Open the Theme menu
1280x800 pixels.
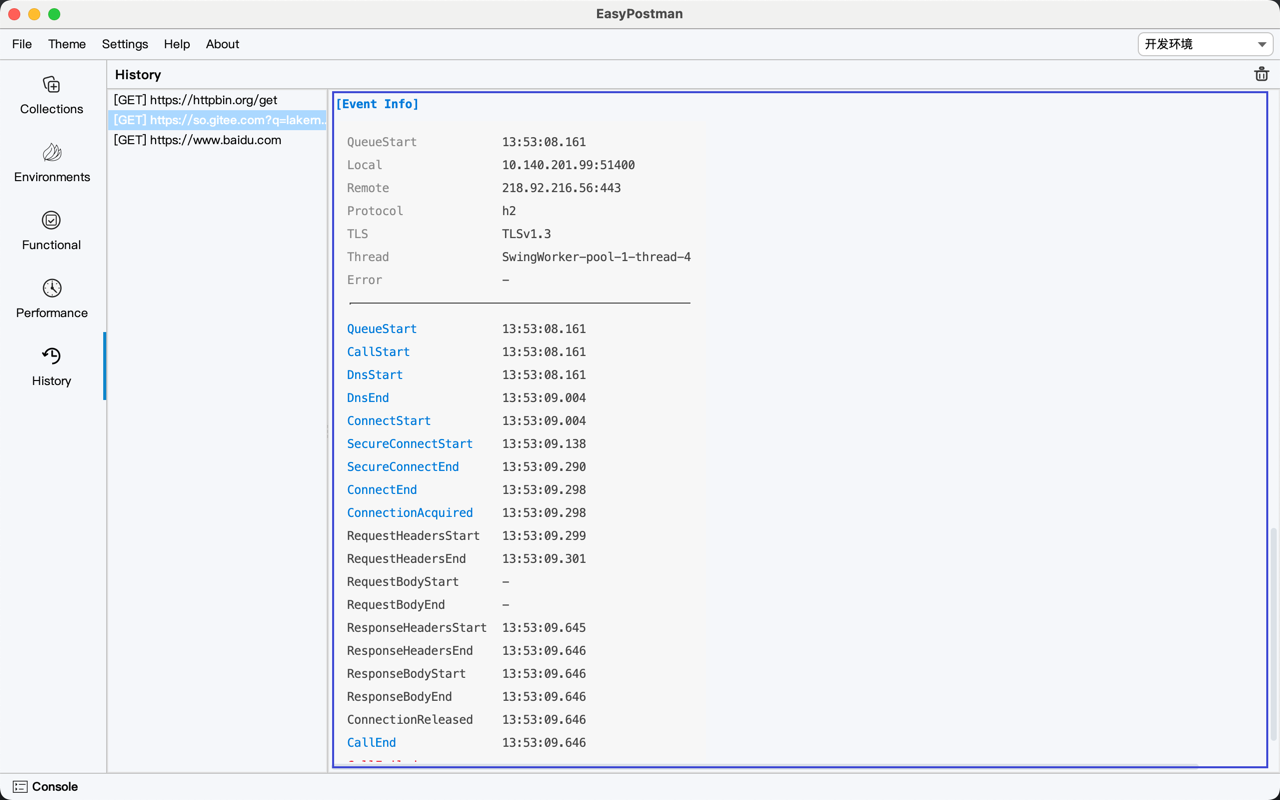[x=67, y=44]
